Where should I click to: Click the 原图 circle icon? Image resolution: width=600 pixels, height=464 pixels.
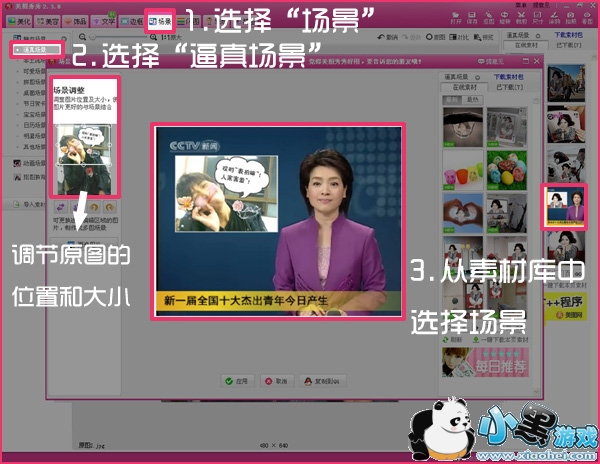point(435,37)
